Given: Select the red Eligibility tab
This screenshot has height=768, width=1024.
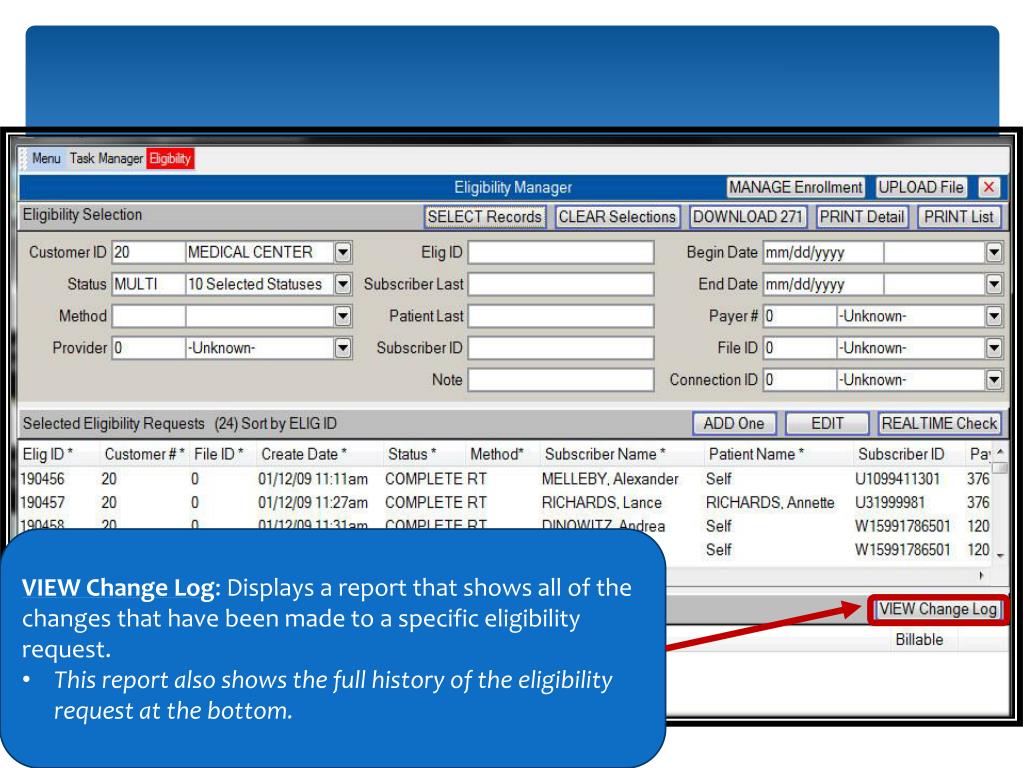Looking at the screenshot, I should (x=170, y=158).
